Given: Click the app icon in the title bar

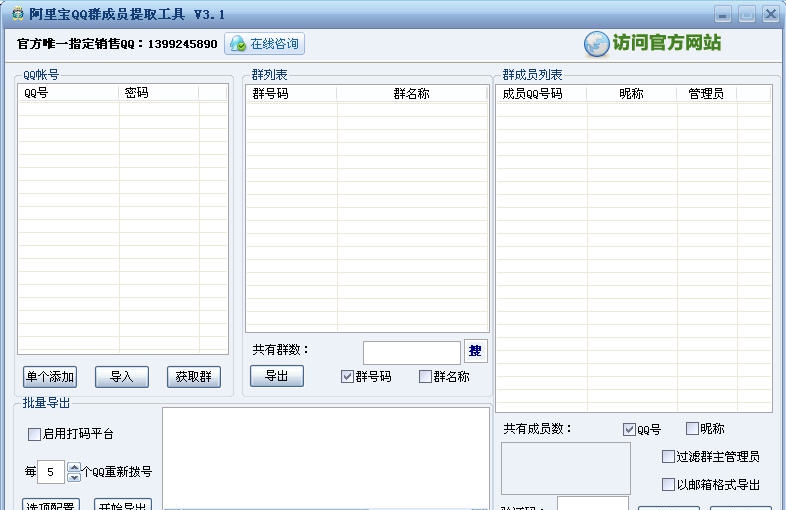Looking at the screenshot, I should pyautogui.click(x=18, y=14).
